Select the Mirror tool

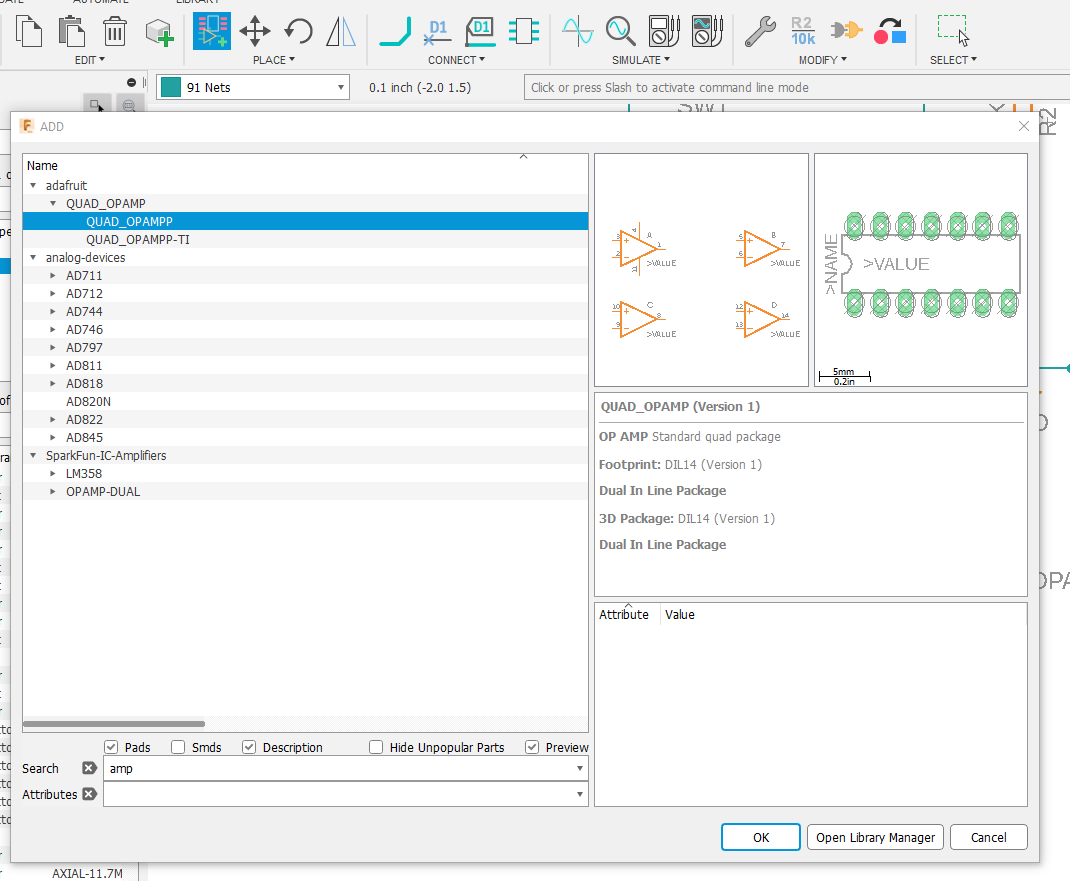(x=341, y=31)
